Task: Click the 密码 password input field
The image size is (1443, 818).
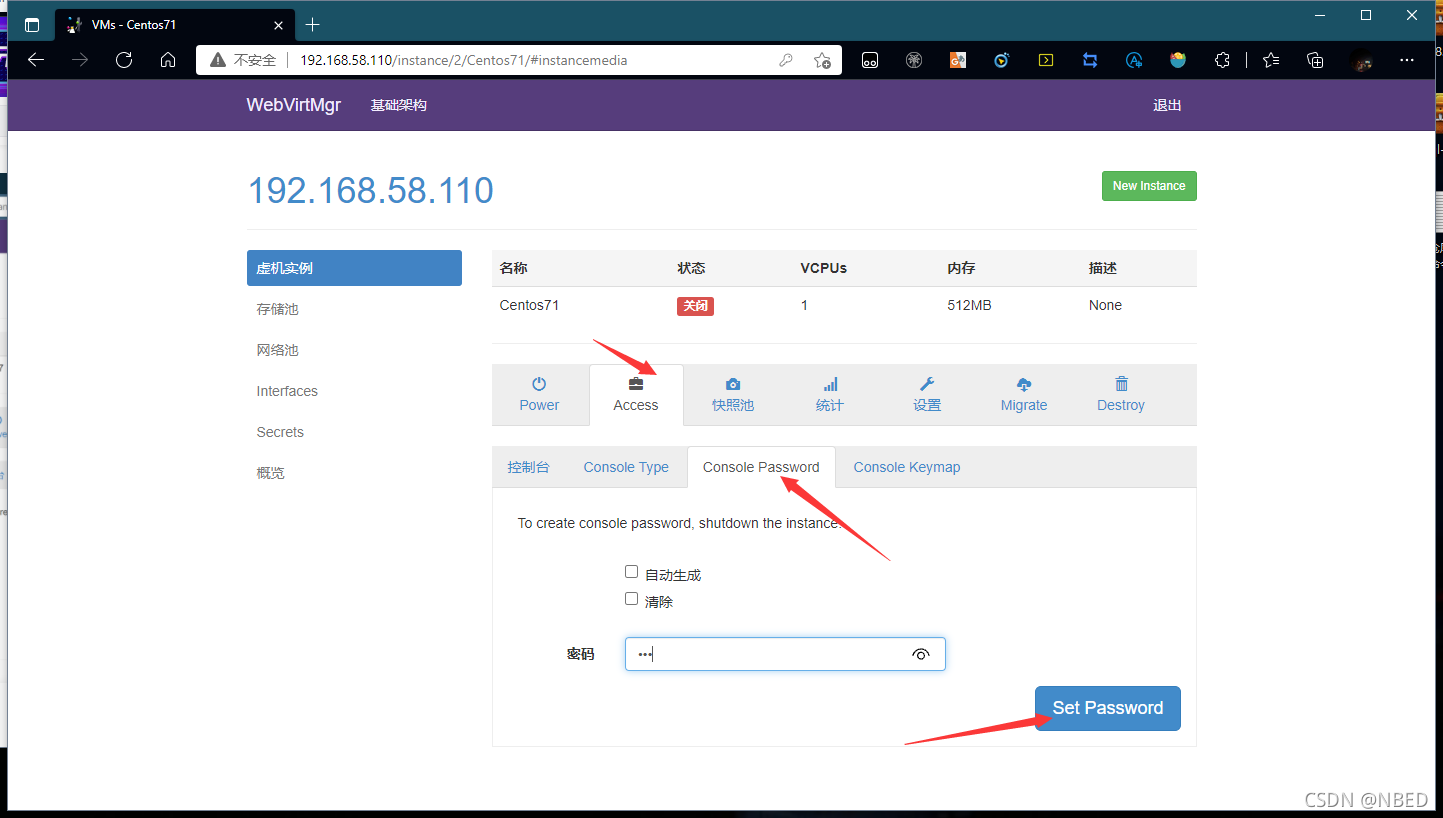Action: 785,654
